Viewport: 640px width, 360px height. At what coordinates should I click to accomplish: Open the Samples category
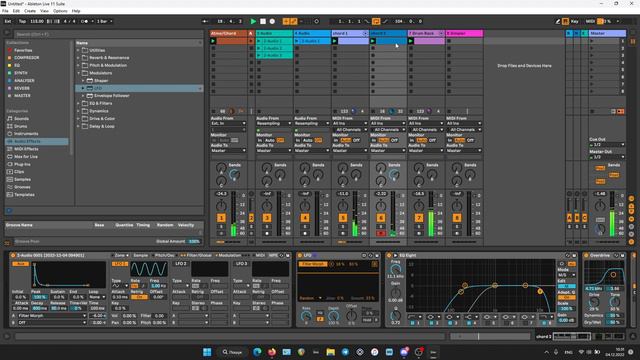pos(22,180)
